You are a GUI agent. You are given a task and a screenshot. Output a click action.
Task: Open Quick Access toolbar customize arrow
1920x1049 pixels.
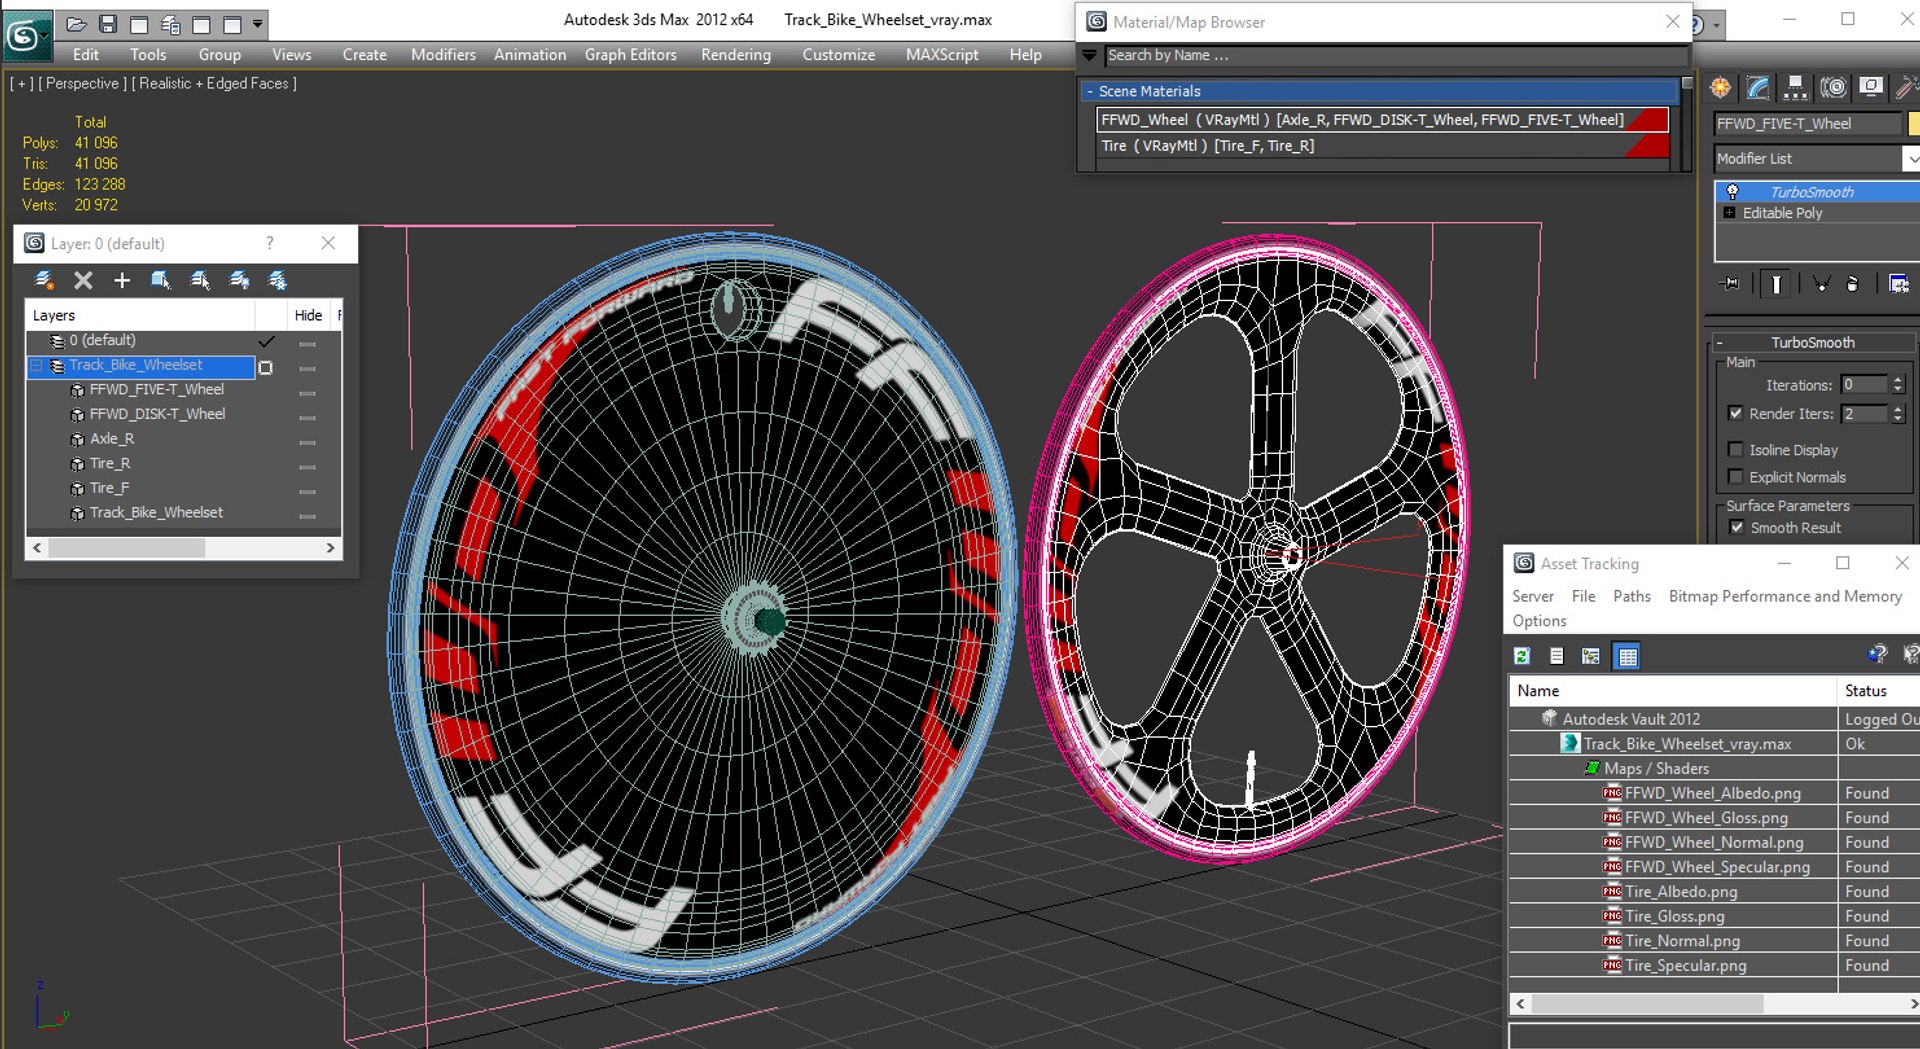[258, 24]
